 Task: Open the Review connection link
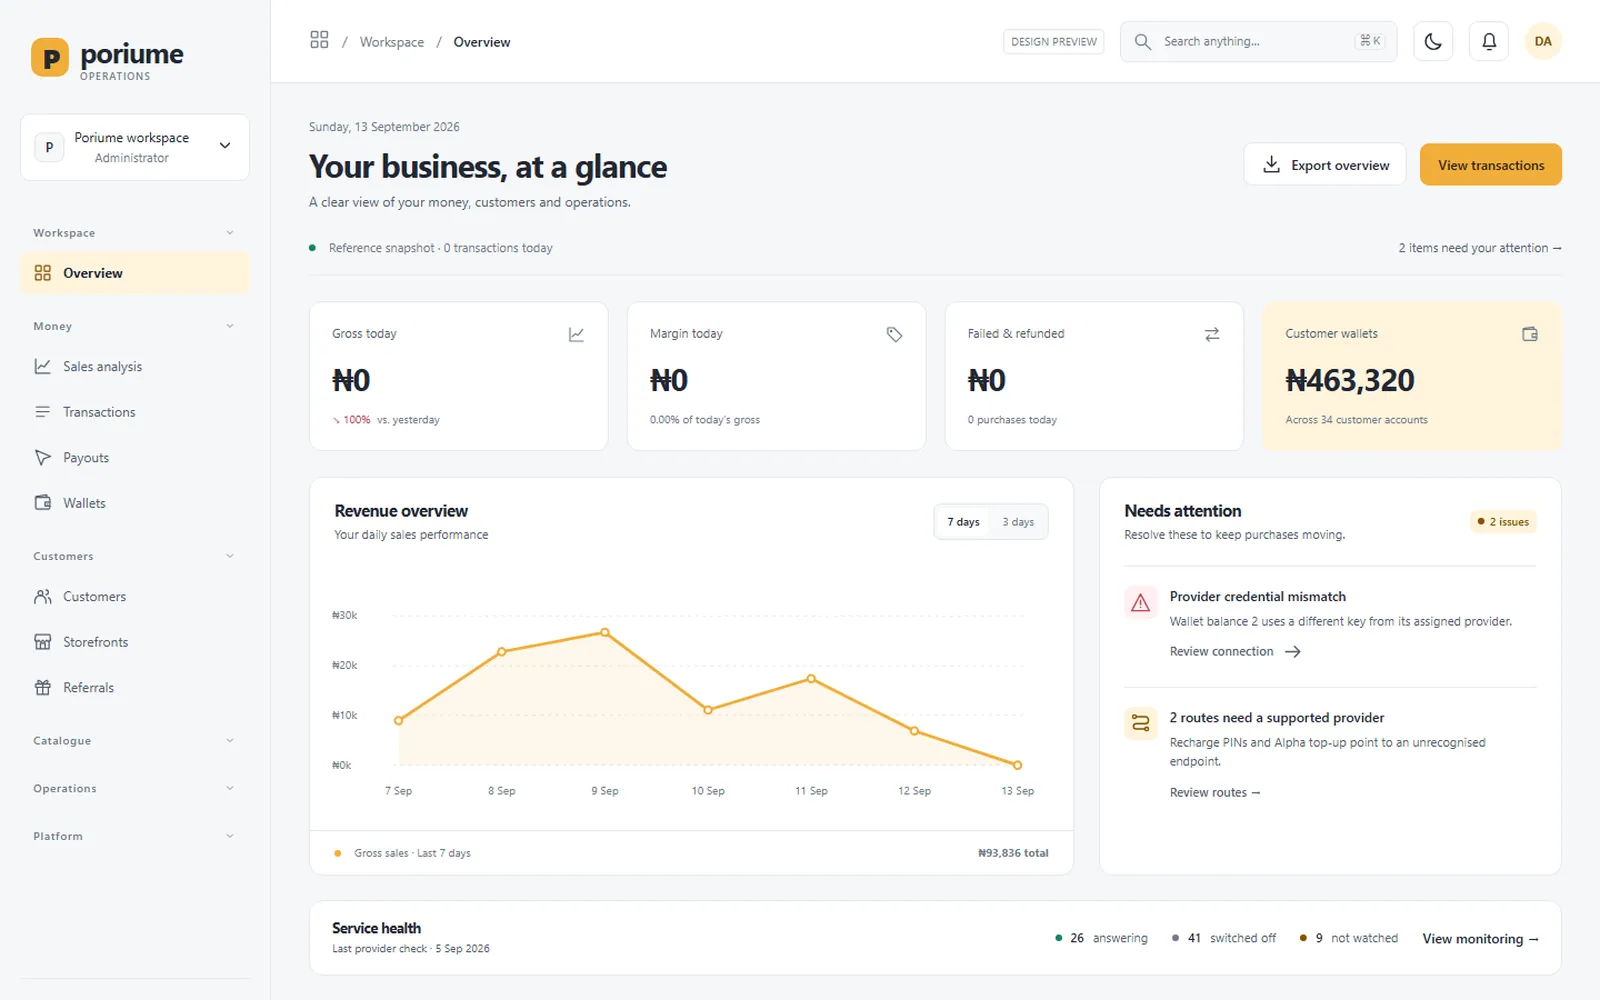[1235, 651]
